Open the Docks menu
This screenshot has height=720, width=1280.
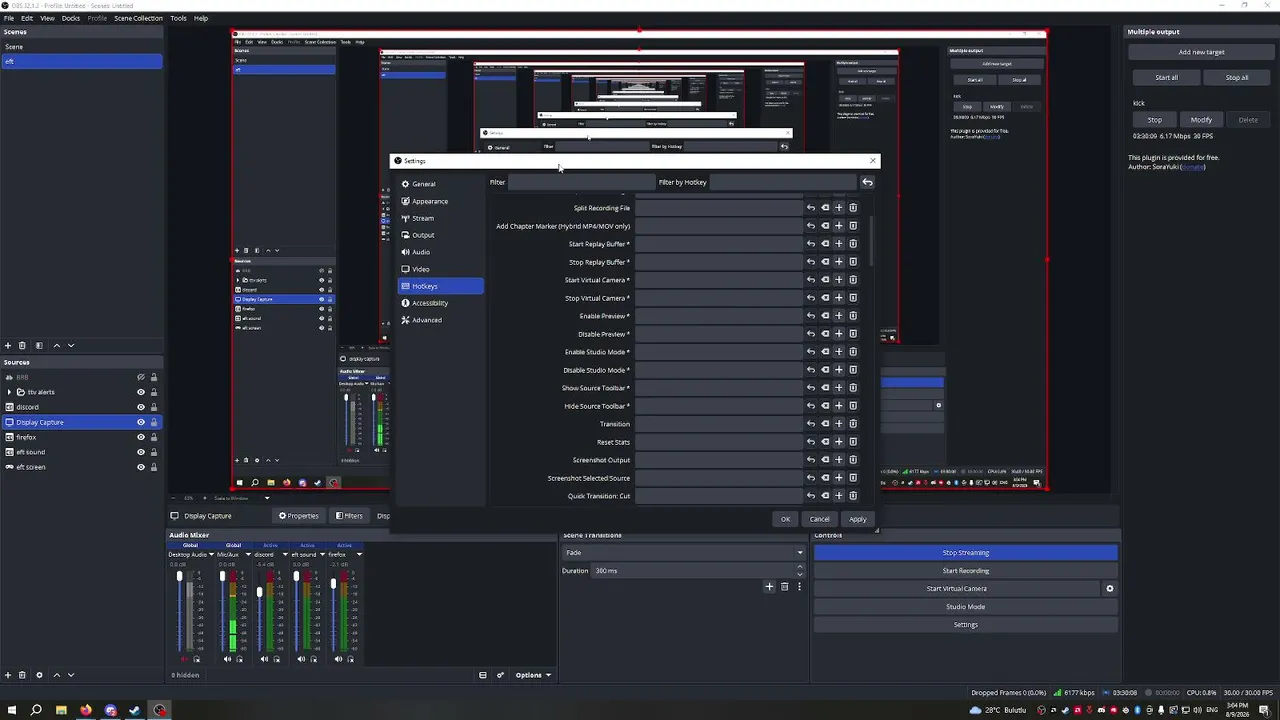click(x=71, y=18)
